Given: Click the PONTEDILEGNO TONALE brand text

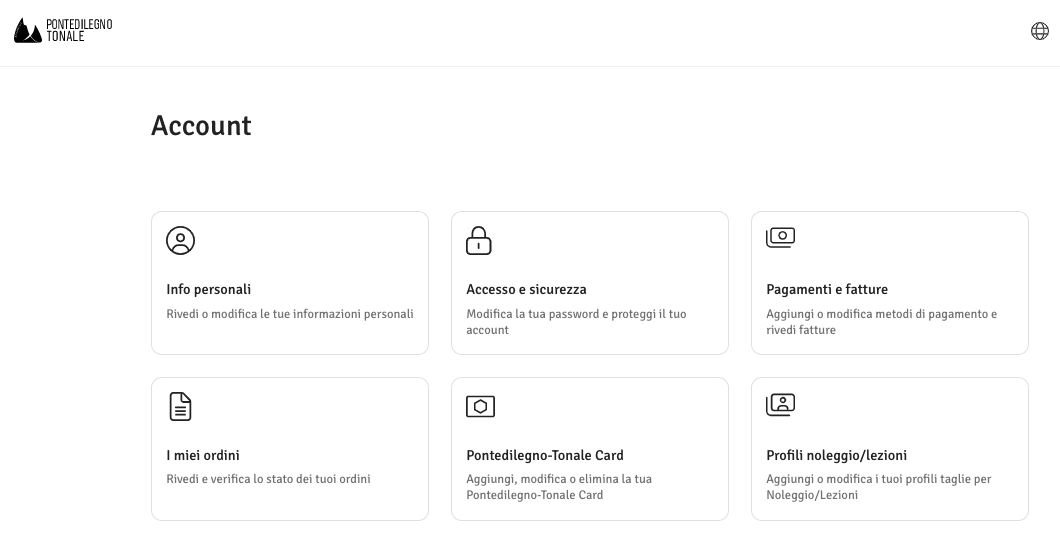Looking at the screenshot, I should [79, 30].
